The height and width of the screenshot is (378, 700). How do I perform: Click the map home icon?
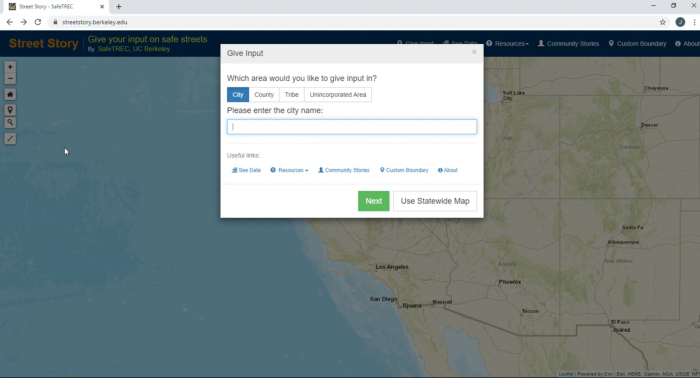click(10, 94)
